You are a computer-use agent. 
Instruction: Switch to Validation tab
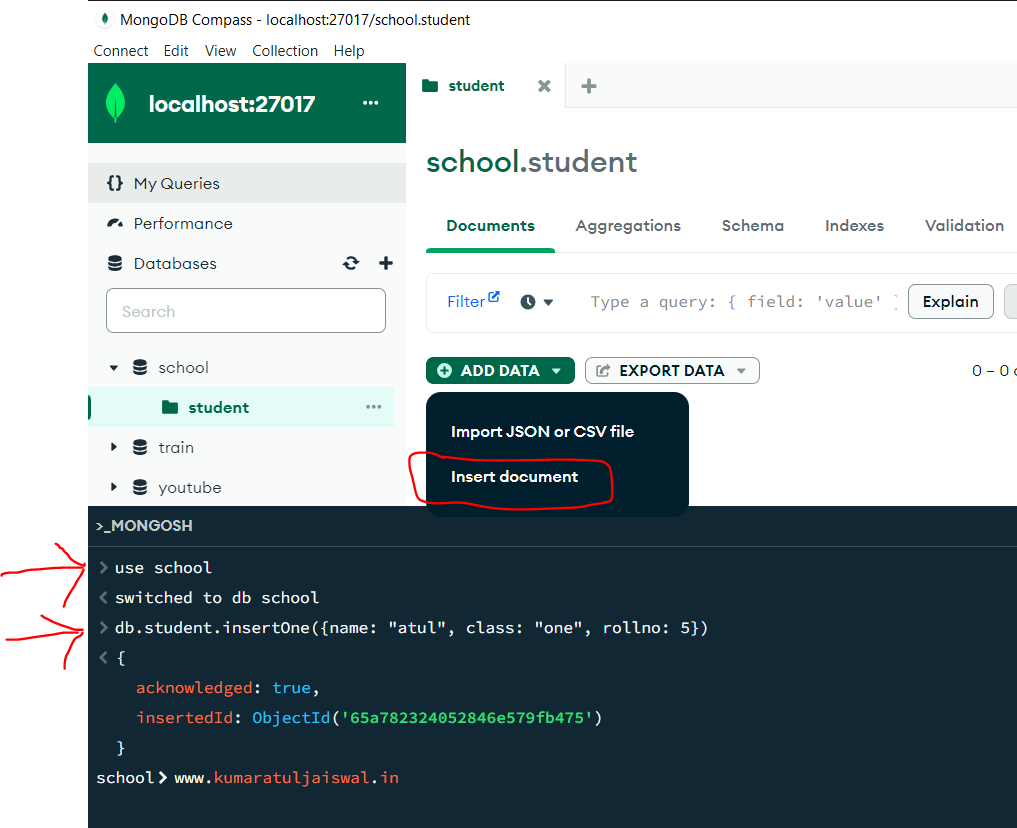click(964, 226)
